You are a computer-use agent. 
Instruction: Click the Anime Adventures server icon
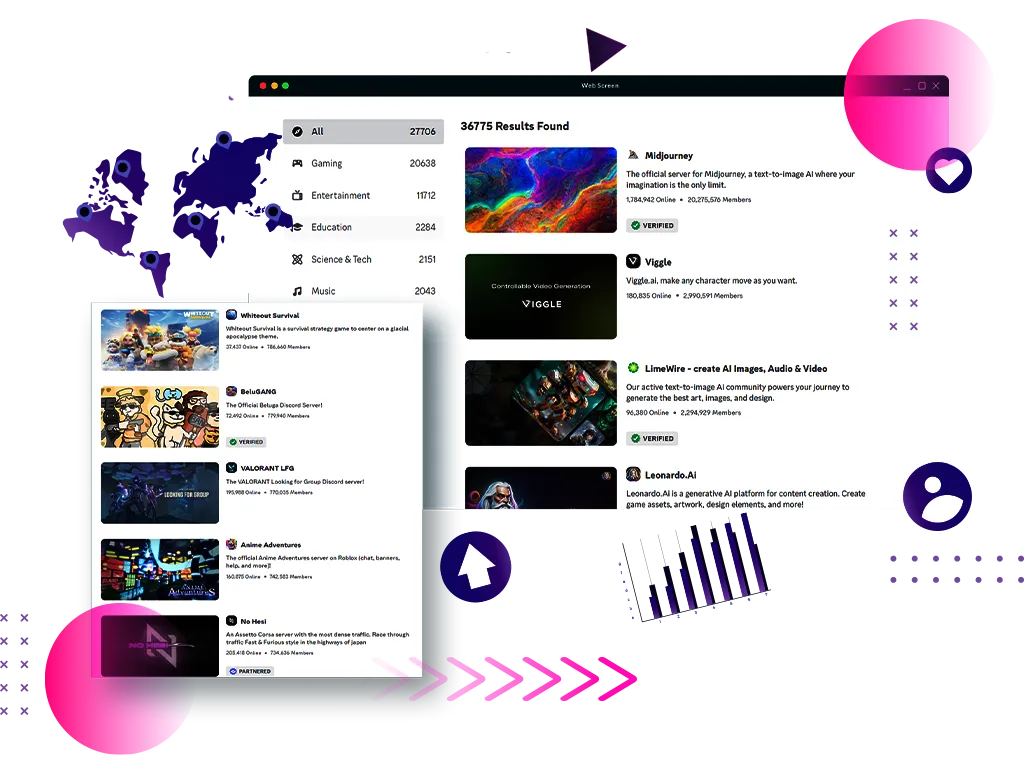(231, 544)
